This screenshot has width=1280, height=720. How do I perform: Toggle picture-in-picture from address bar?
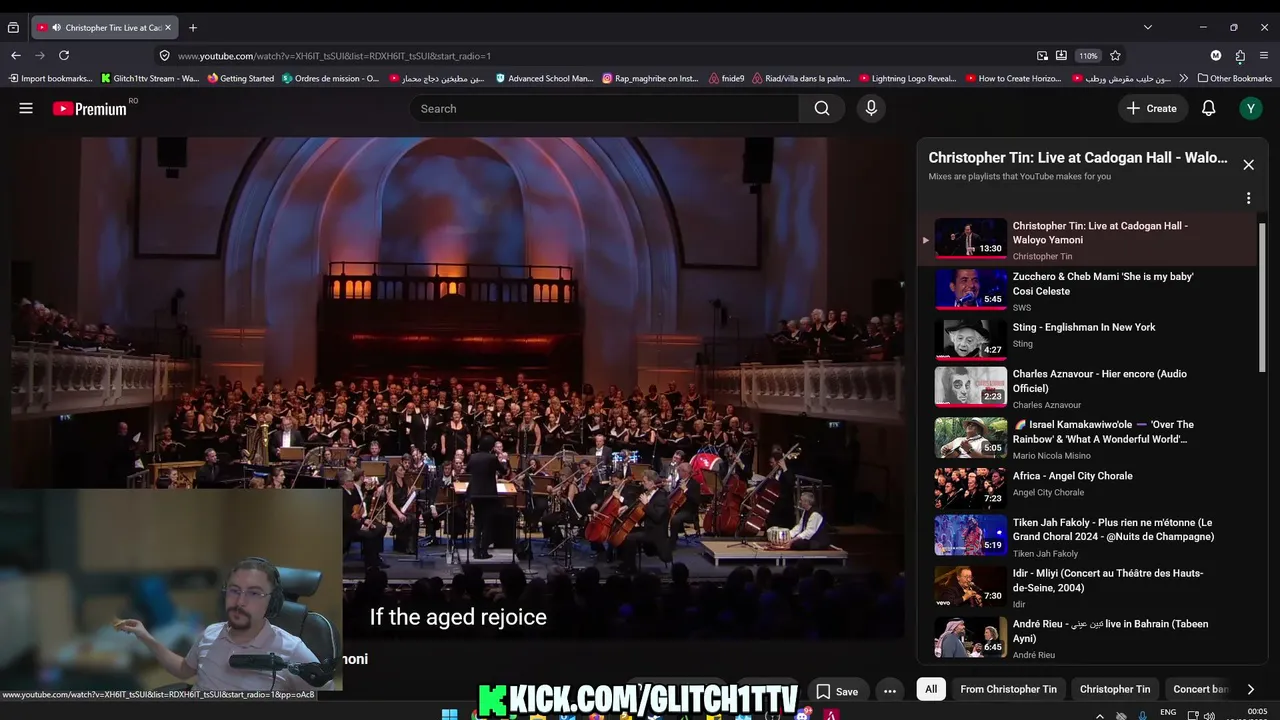[1042, 56]
